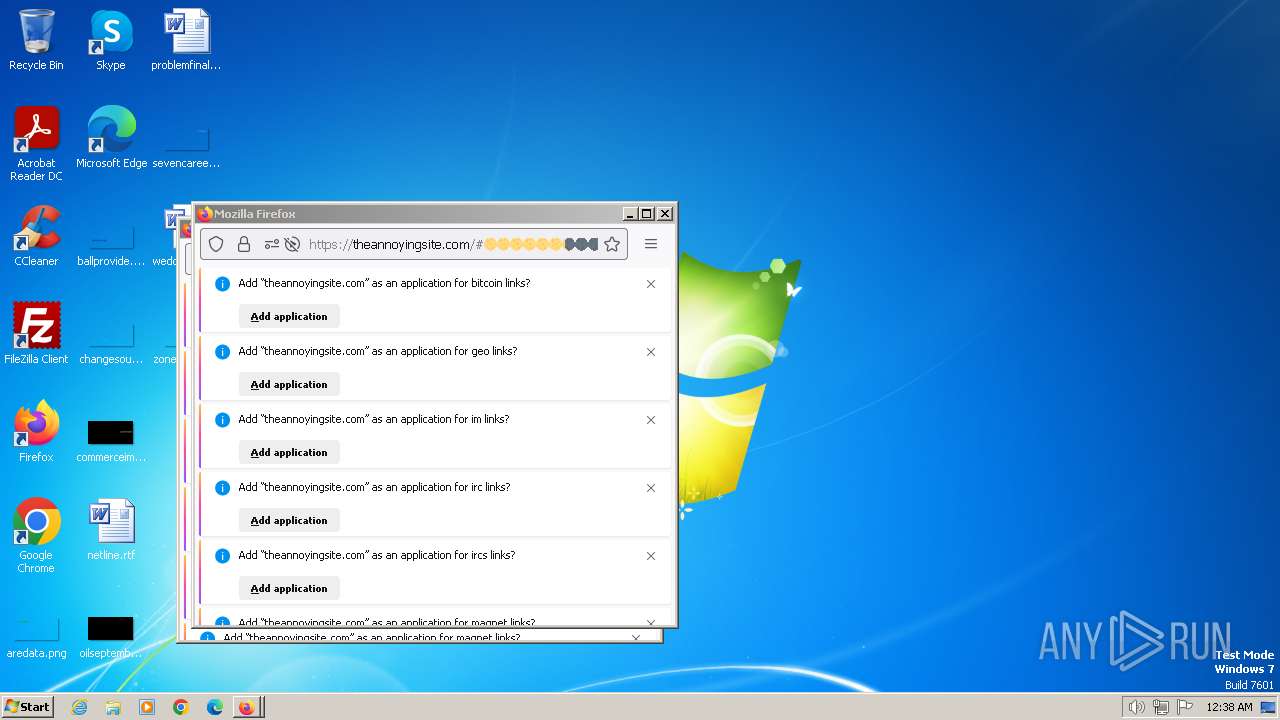1280x720 pixels.
Task: Select problemfinal document on desktop
Action: [x=186, y=40]
